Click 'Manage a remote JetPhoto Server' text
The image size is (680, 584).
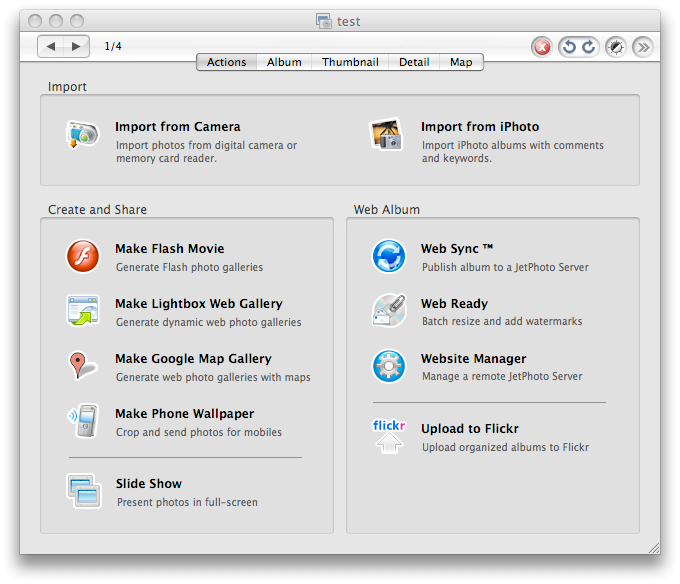tap(502, 376)
